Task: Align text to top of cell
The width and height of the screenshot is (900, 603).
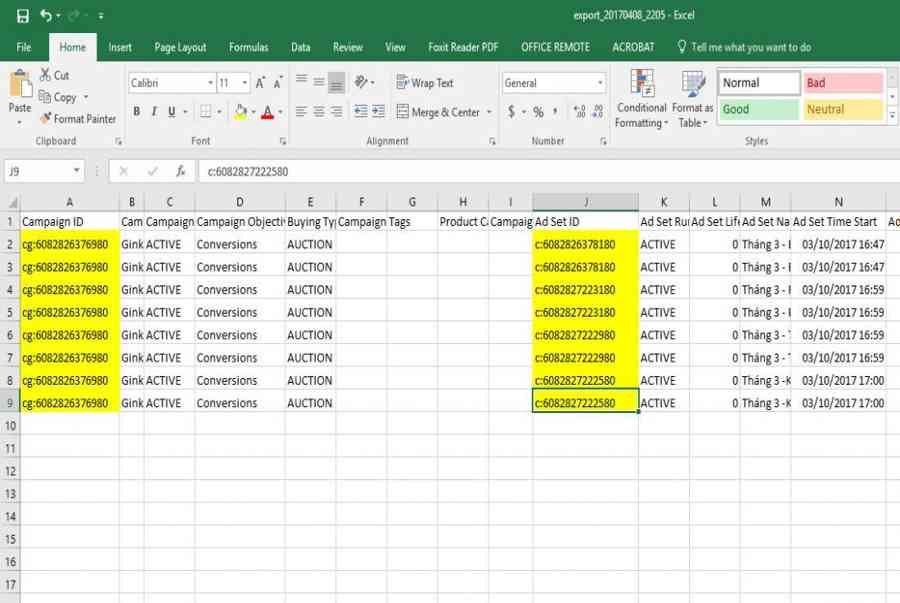Action: pyautogui.click(x=301, y=81)
